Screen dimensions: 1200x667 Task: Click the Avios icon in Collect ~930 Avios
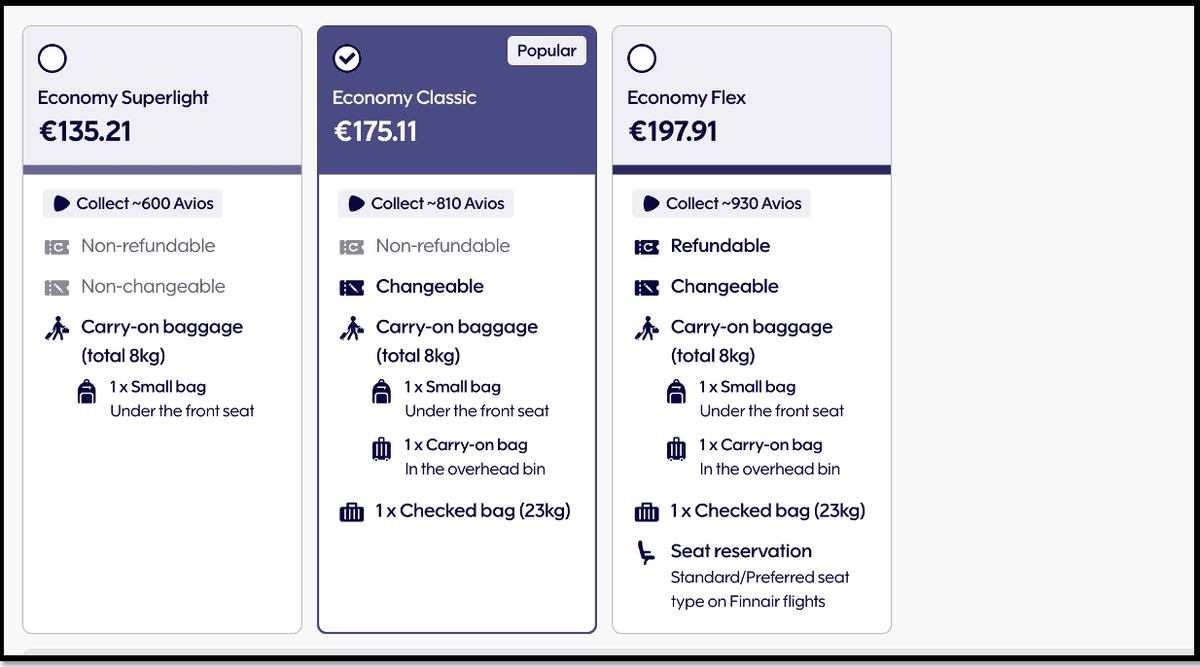pos(651,204)
